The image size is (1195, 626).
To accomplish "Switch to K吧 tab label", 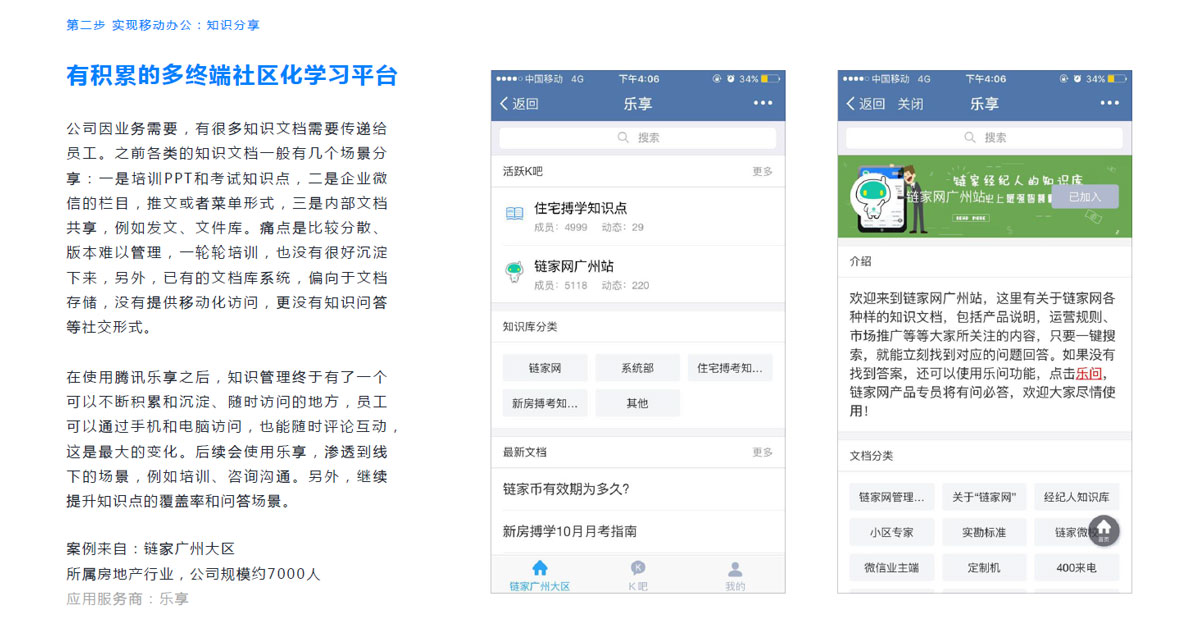I will pos(638,586).
